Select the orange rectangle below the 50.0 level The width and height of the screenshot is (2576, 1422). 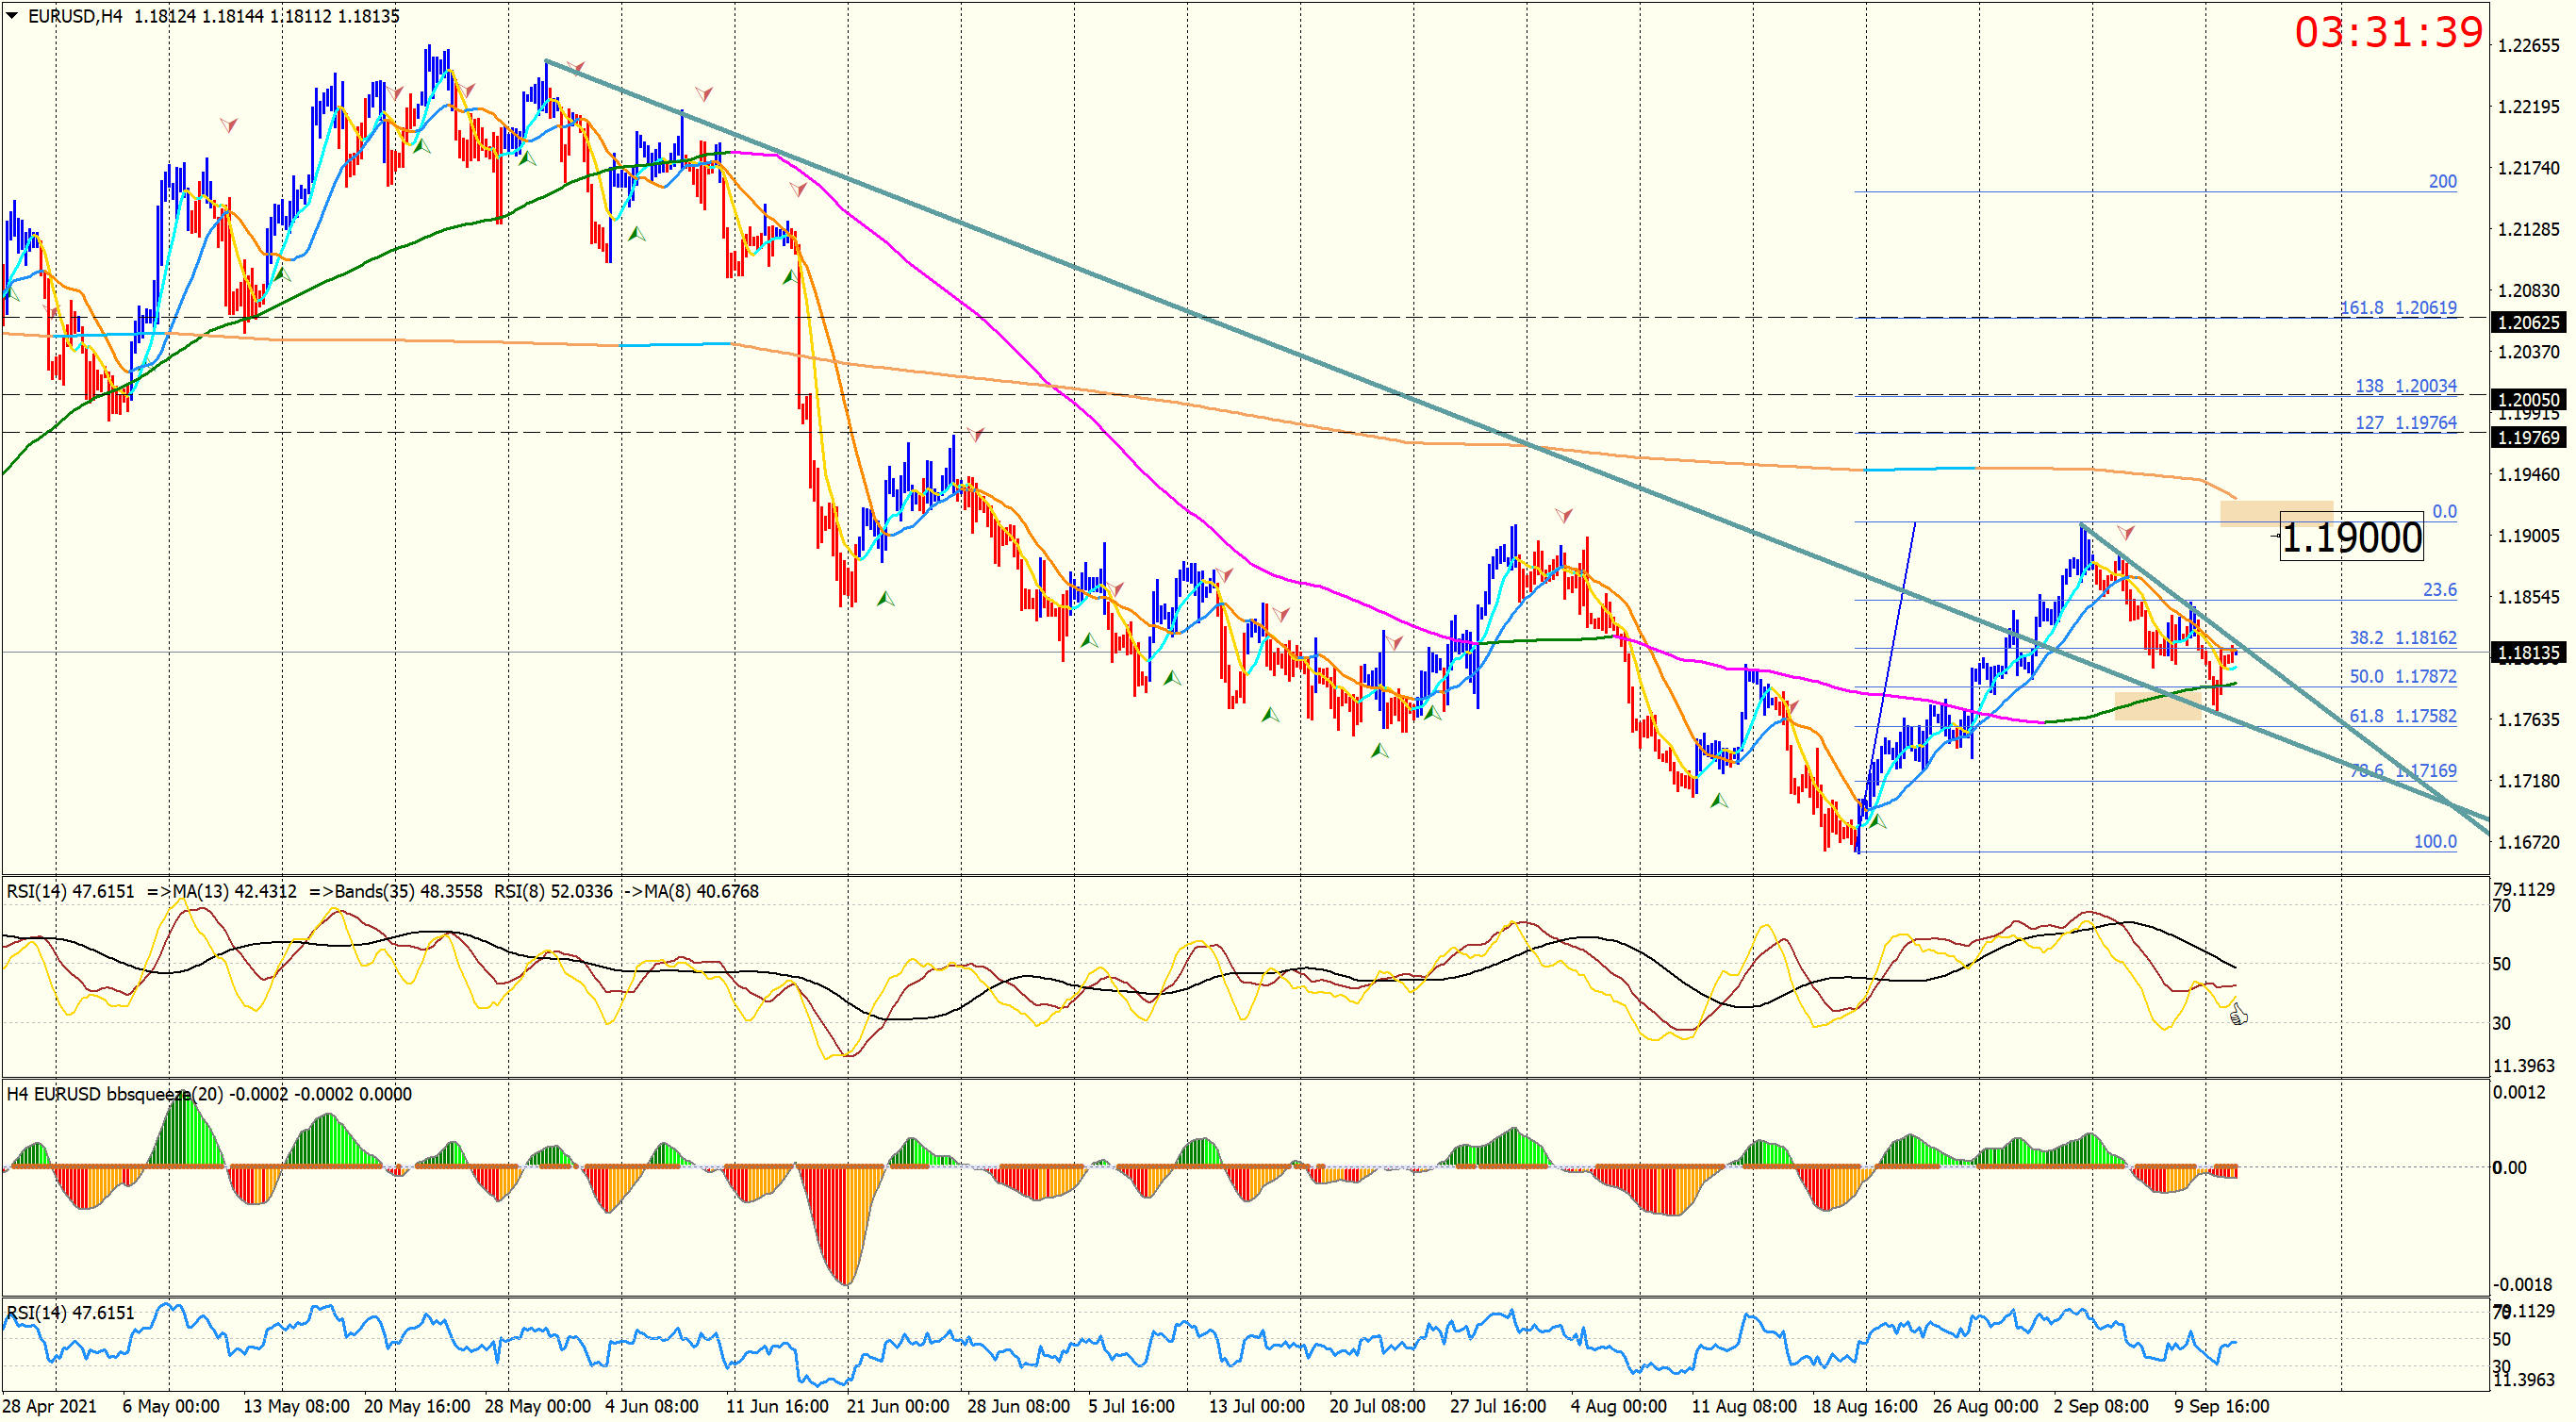2157,706
